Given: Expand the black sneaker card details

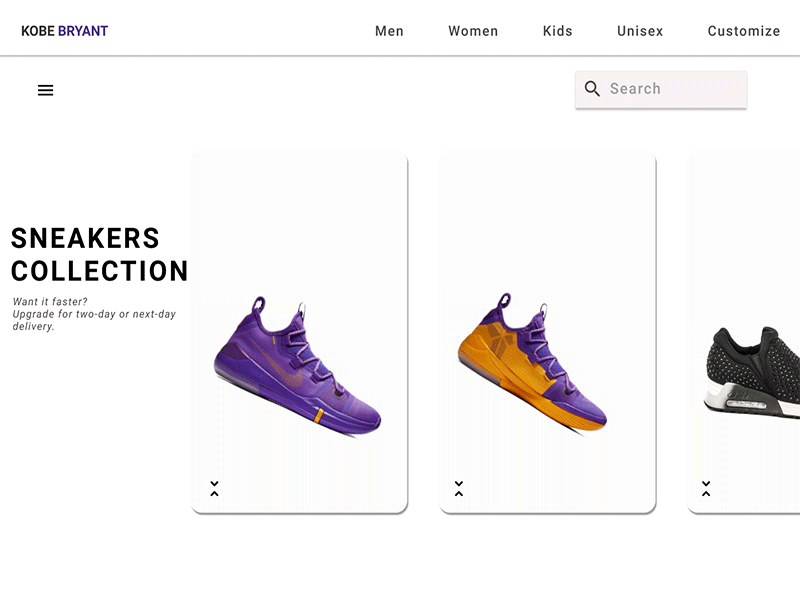Looking at the screenshot, I should (706, 489).
